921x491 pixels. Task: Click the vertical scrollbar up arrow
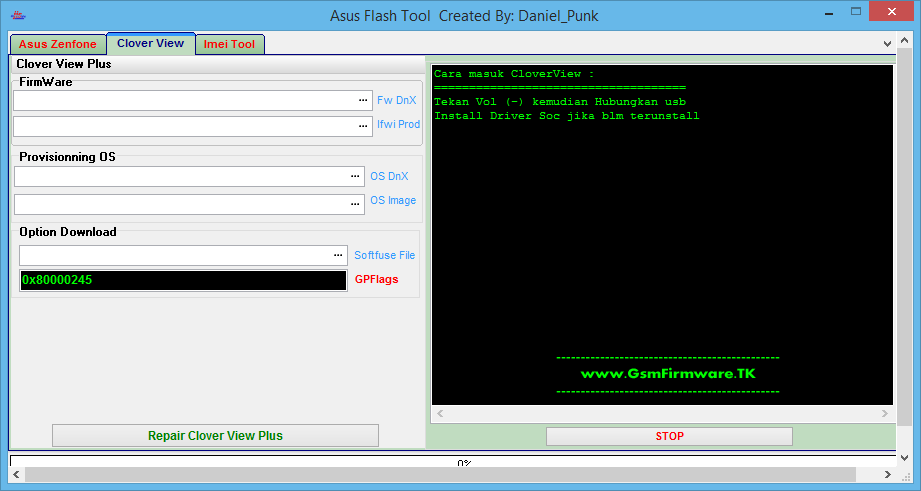905,42
